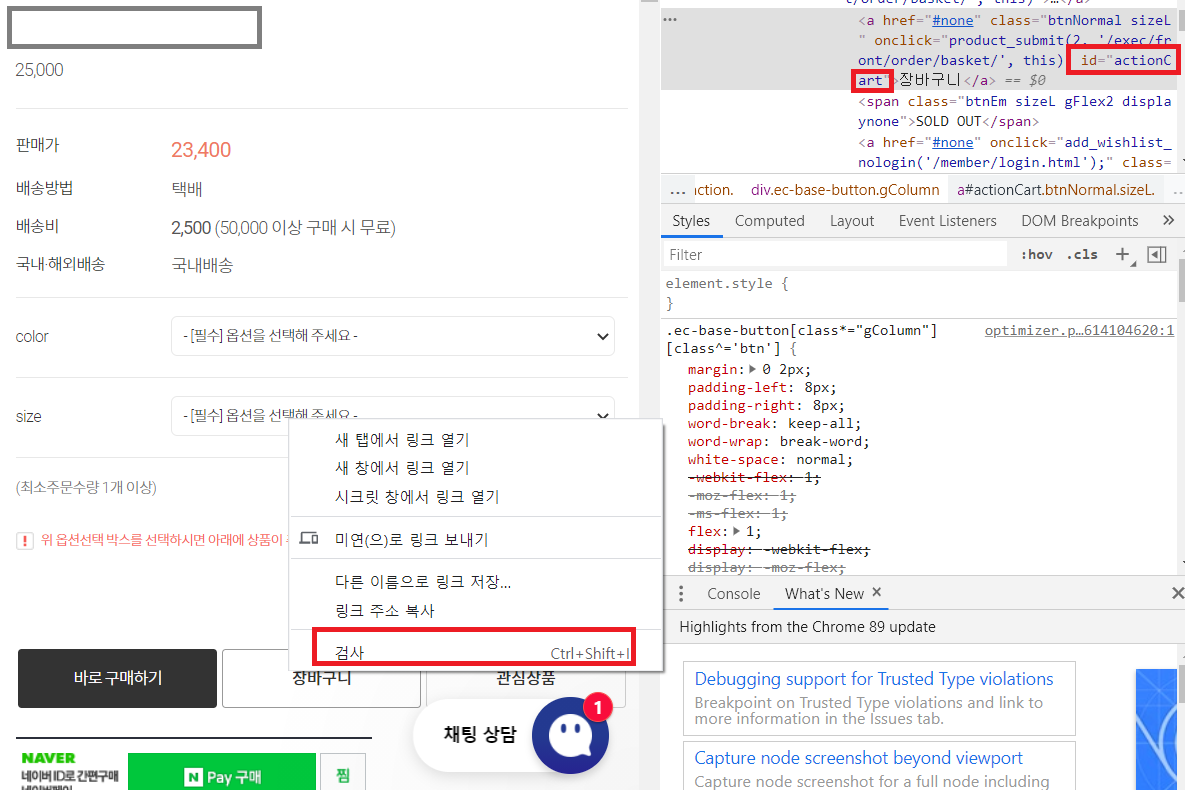
Task: Click the add new style rule plus icon
Action: pyautogui.click(x=1123, y=255)
